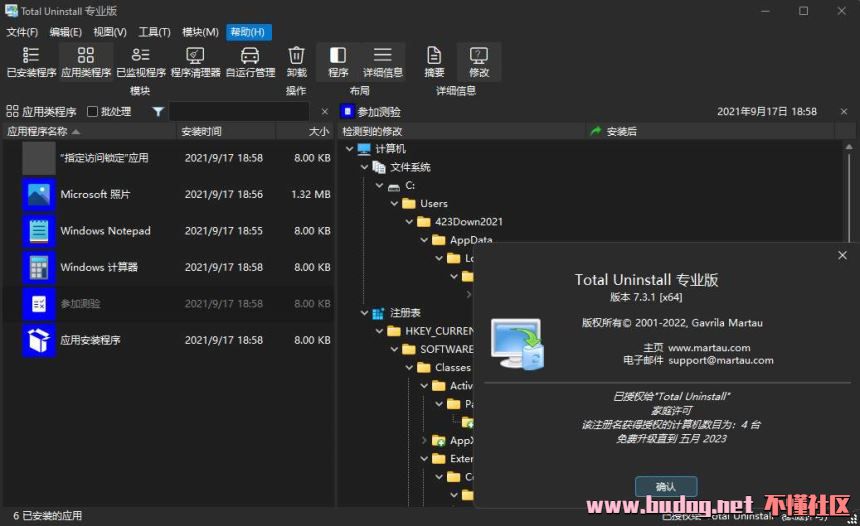
Task: Click the C: drive icon
Action: click(x=394, y=186)
